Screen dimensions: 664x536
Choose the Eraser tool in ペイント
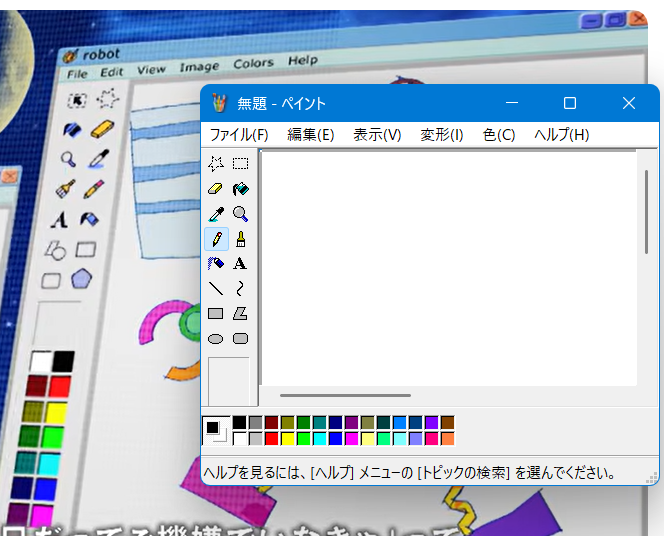point(216,188)
